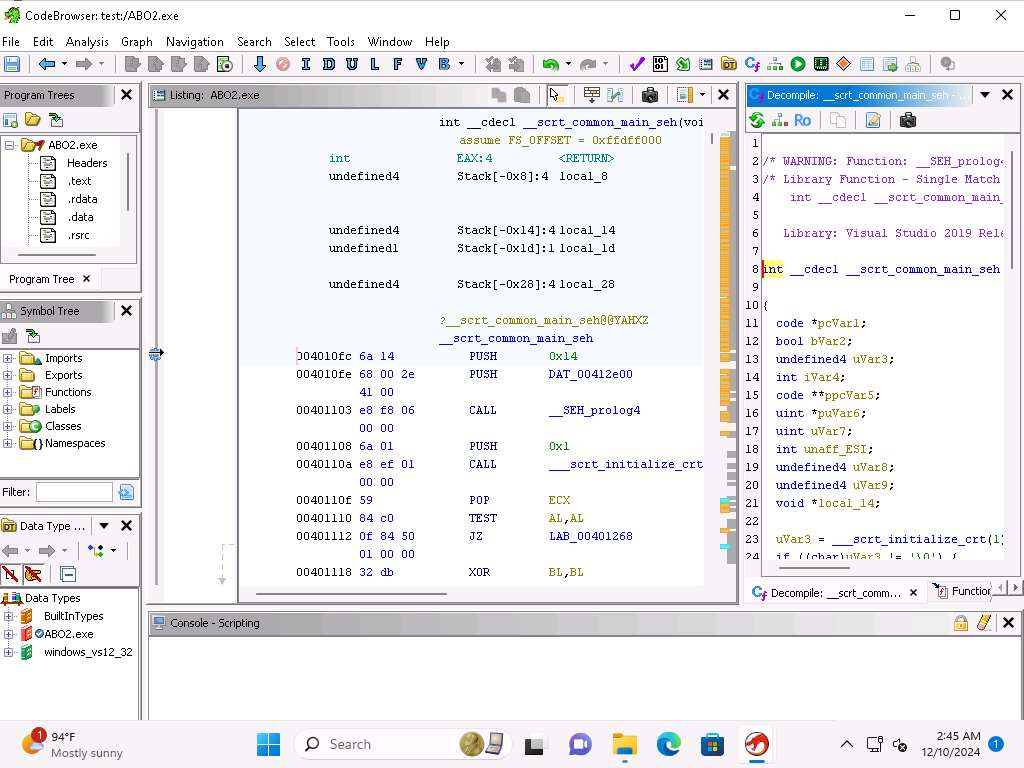Open the Analysis menu
The image size is (1024, 768).
87,42
